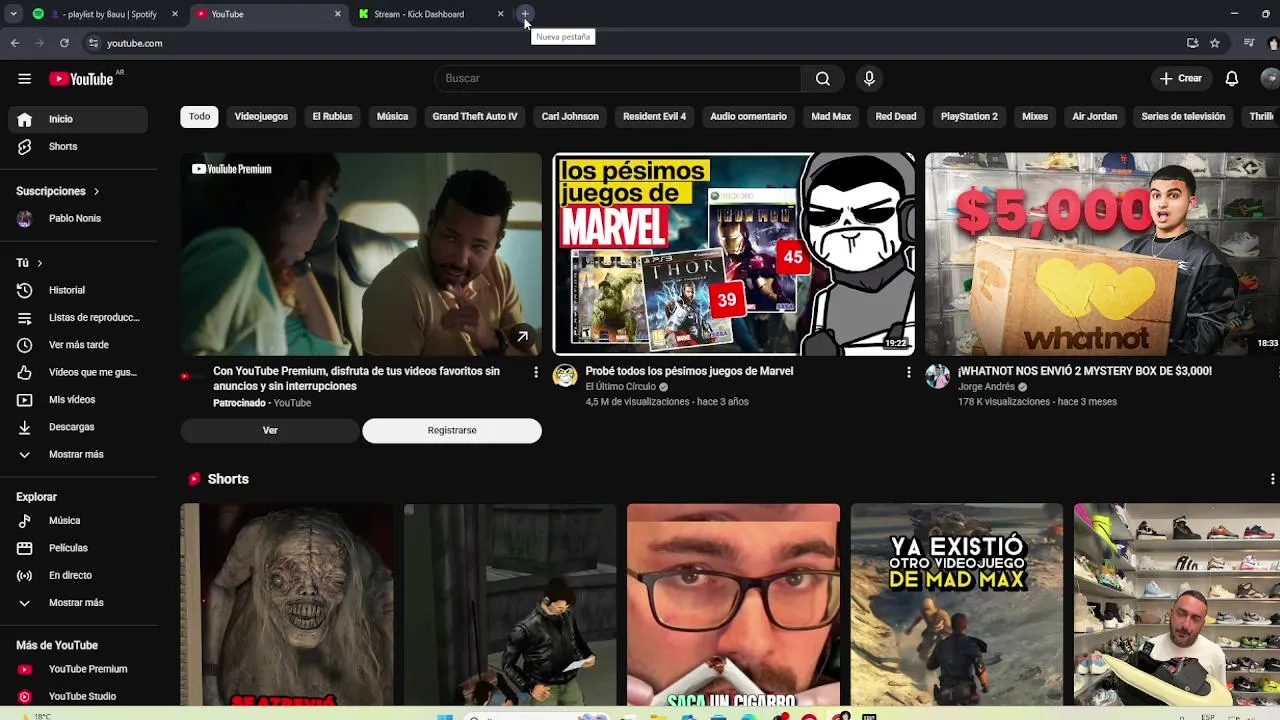
Task: Open options menu for Premium ad
Action: coord(536,372)
